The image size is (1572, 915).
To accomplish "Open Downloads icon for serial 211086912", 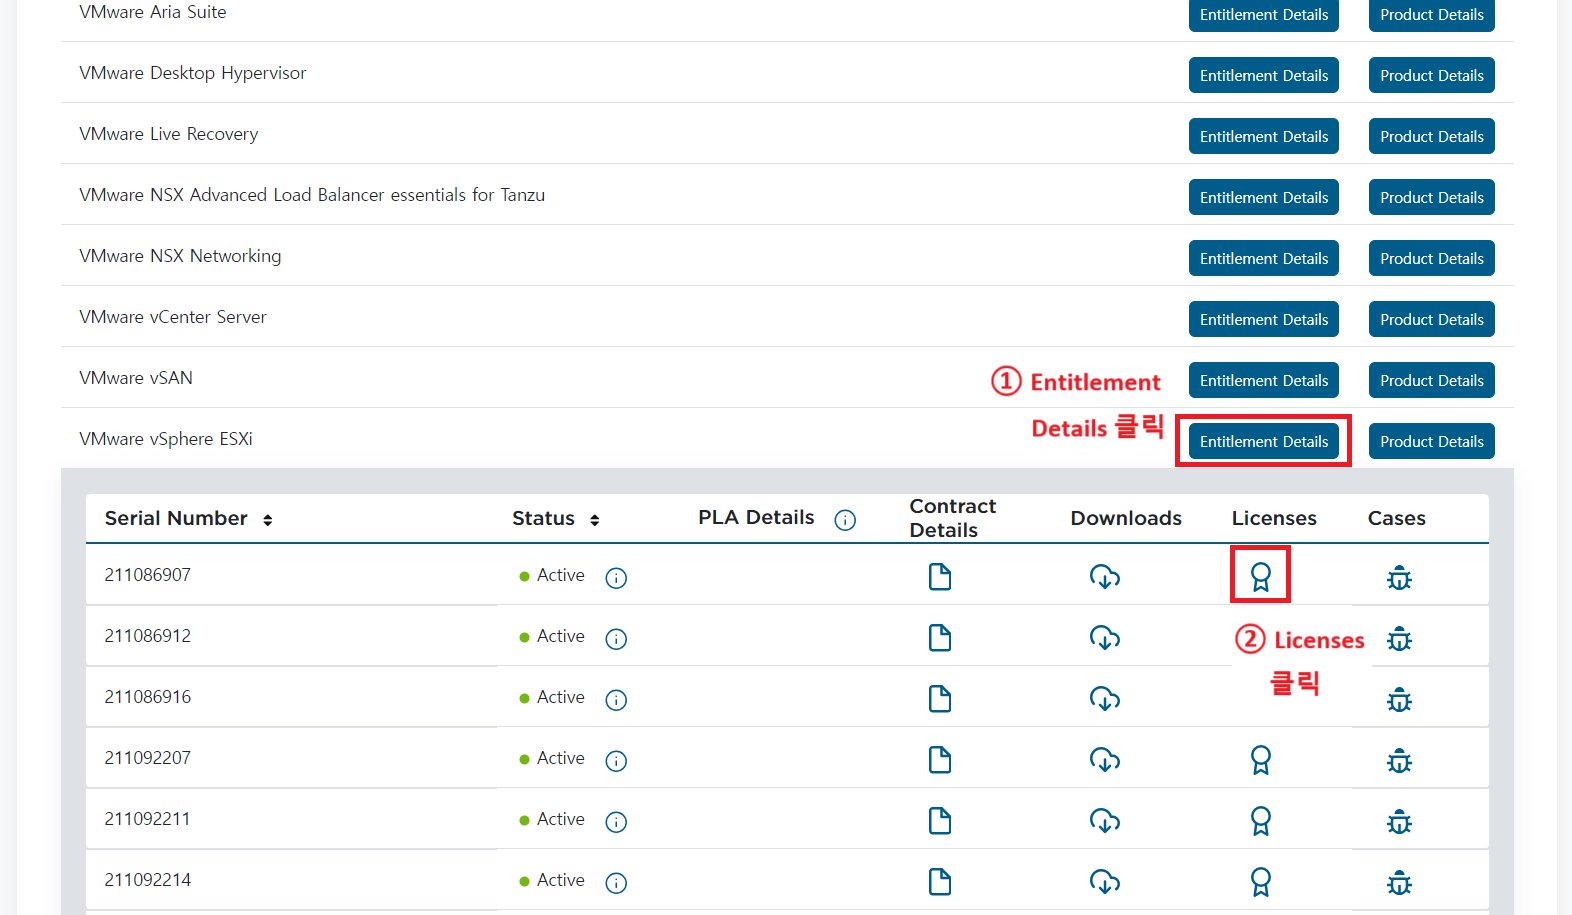I will 1104,638.
